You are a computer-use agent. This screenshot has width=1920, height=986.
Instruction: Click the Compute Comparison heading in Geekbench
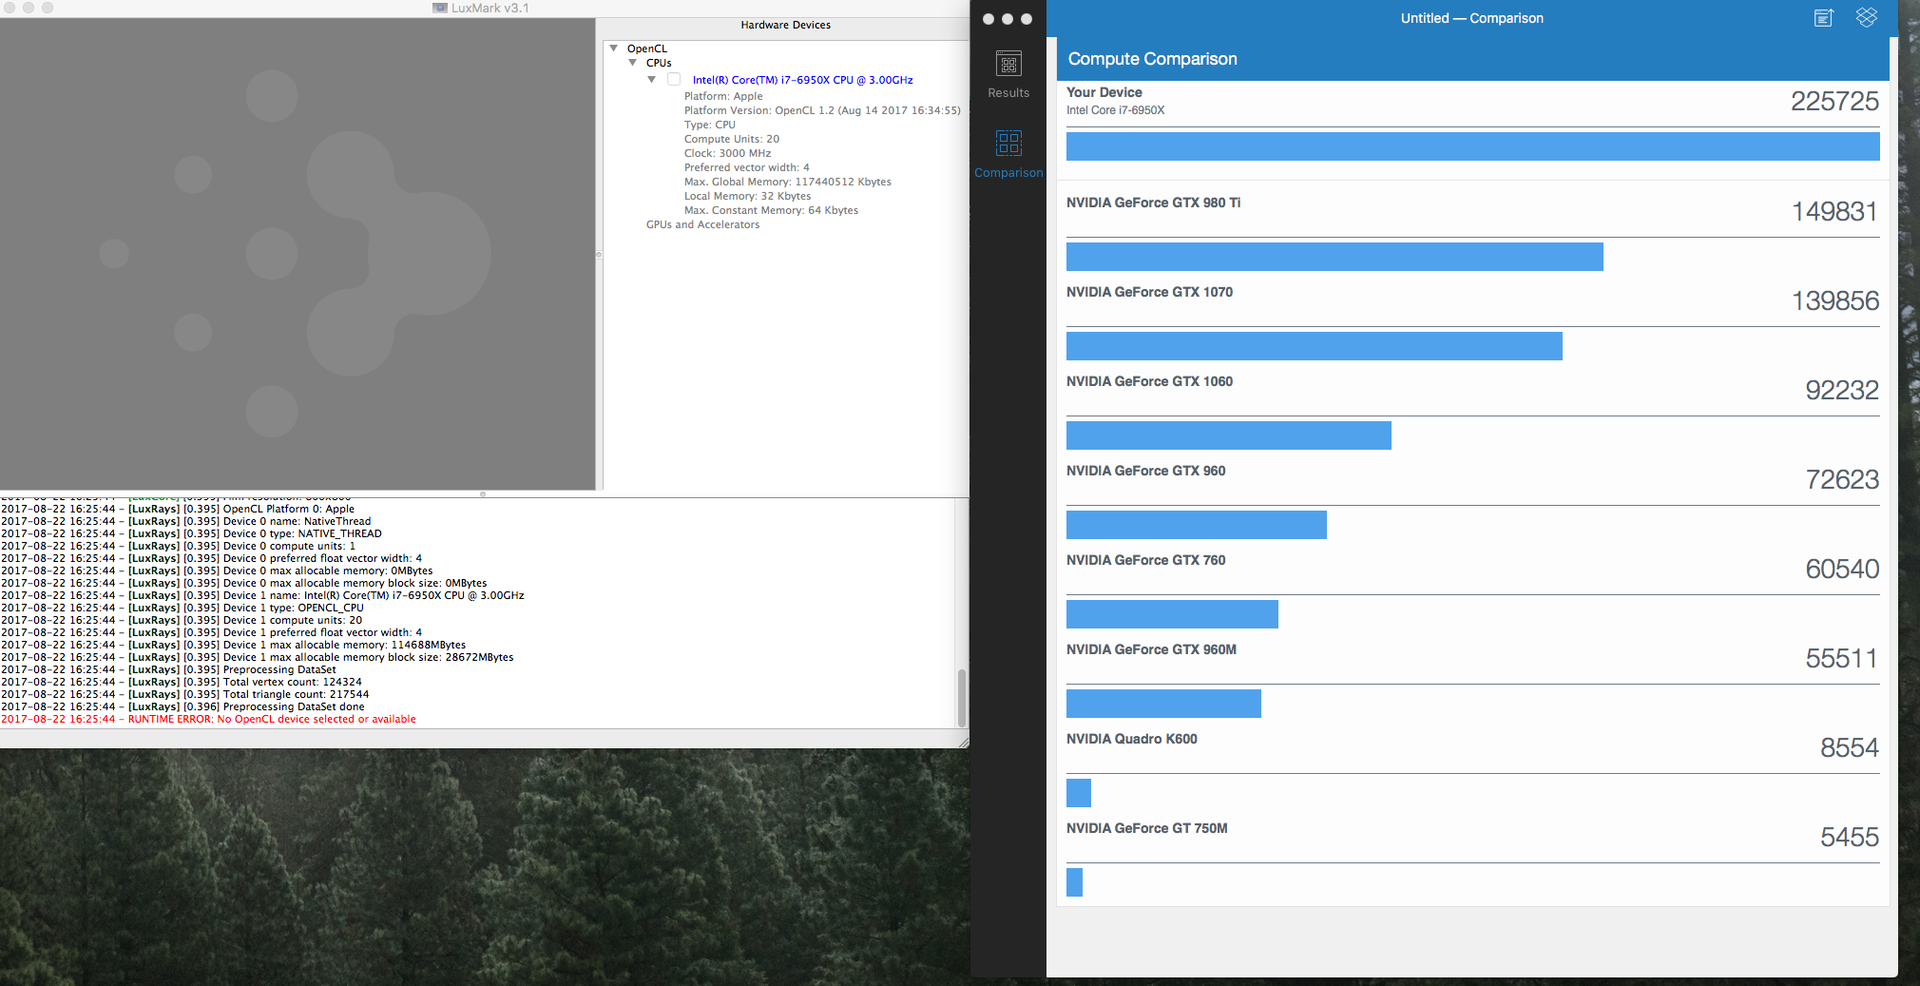(1152, 59)
